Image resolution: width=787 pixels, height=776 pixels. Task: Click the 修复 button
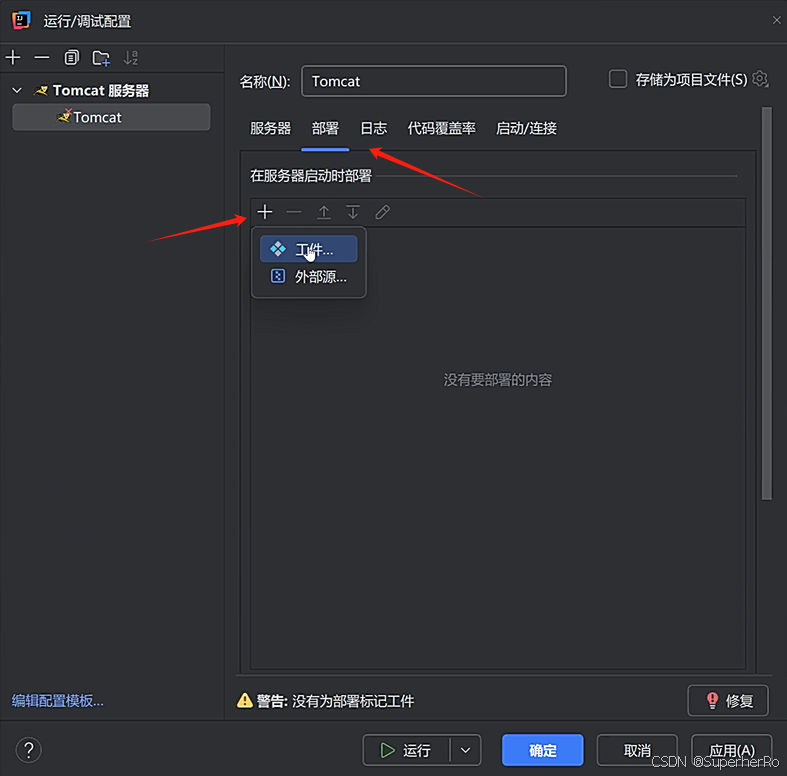[x=728, y=700]
